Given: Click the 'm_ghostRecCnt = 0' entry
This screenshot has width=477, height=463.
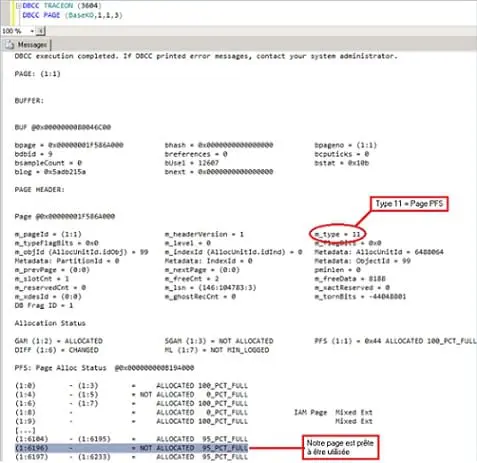Looking at the screenshot, I should (200, 296).
